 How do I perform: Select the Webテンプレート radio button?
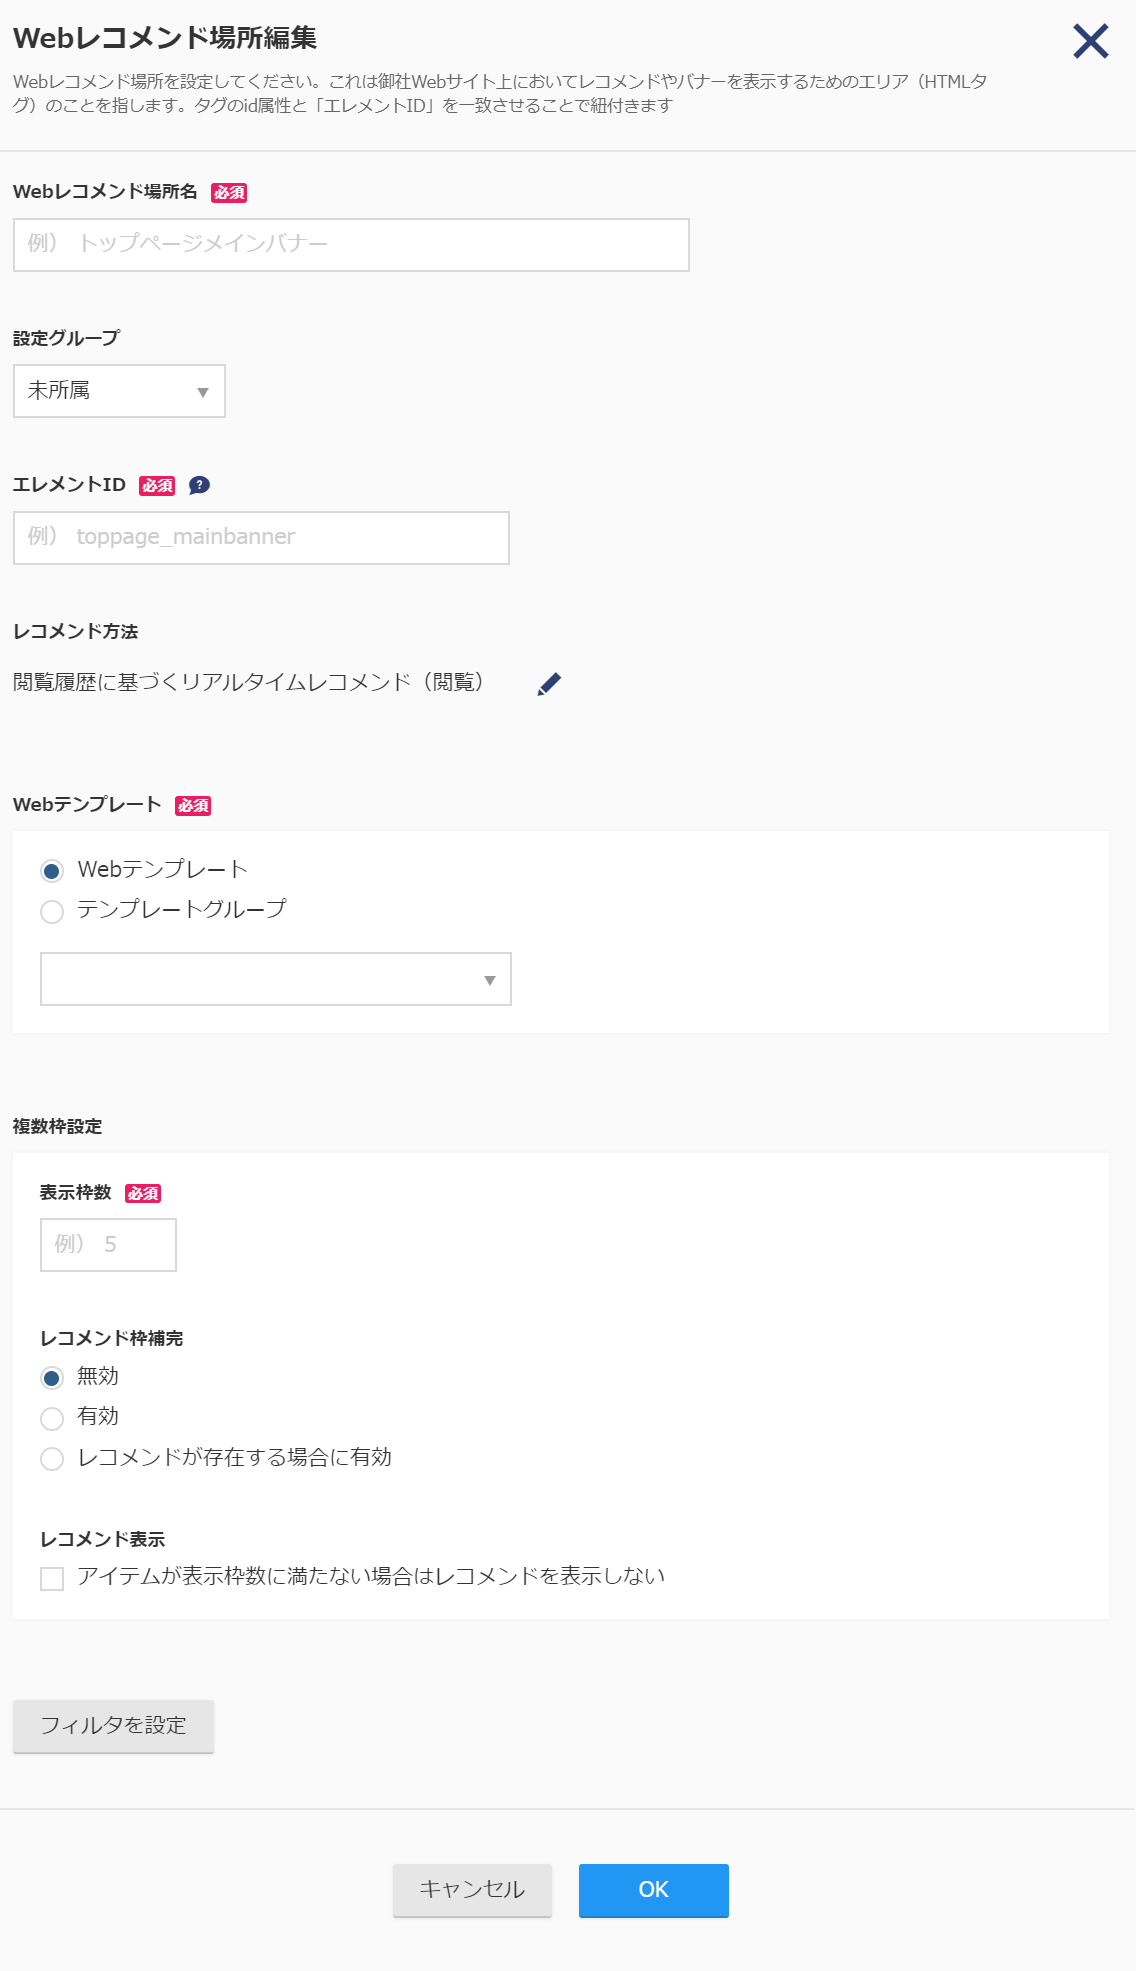tap(52, 871)
